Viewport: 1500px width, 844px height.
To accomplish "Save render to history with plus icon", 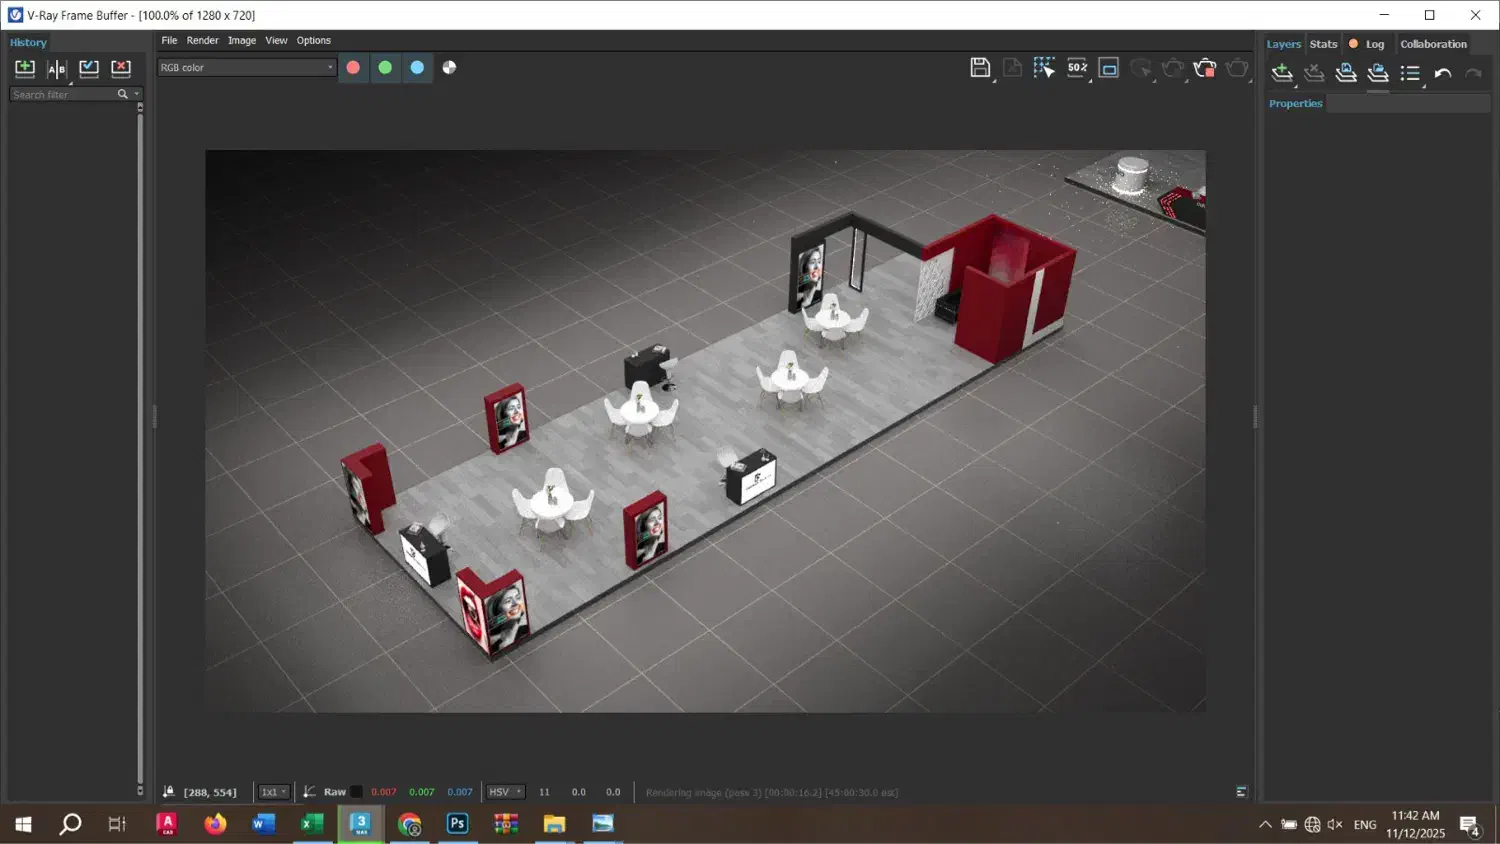I will tap(25, 69).
